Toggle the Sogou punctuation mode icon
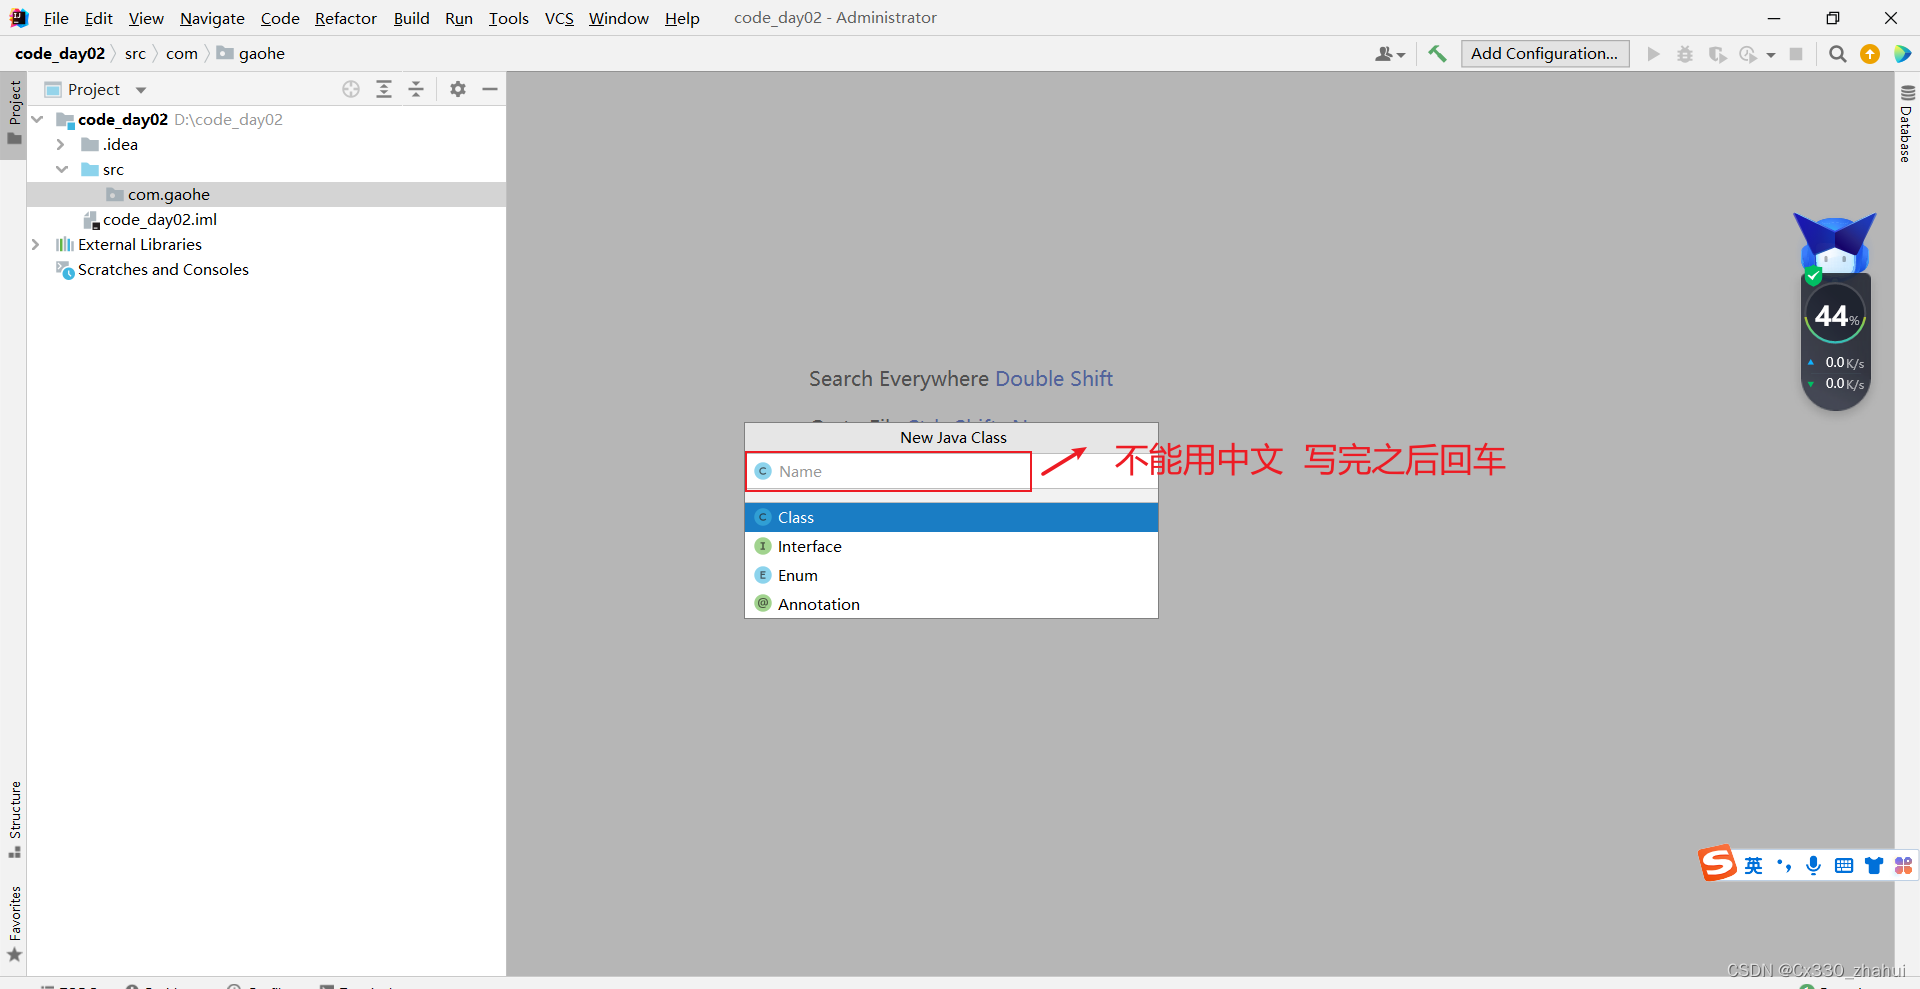The width and height of the screenshot is (1920, 989). point(1784,865)
